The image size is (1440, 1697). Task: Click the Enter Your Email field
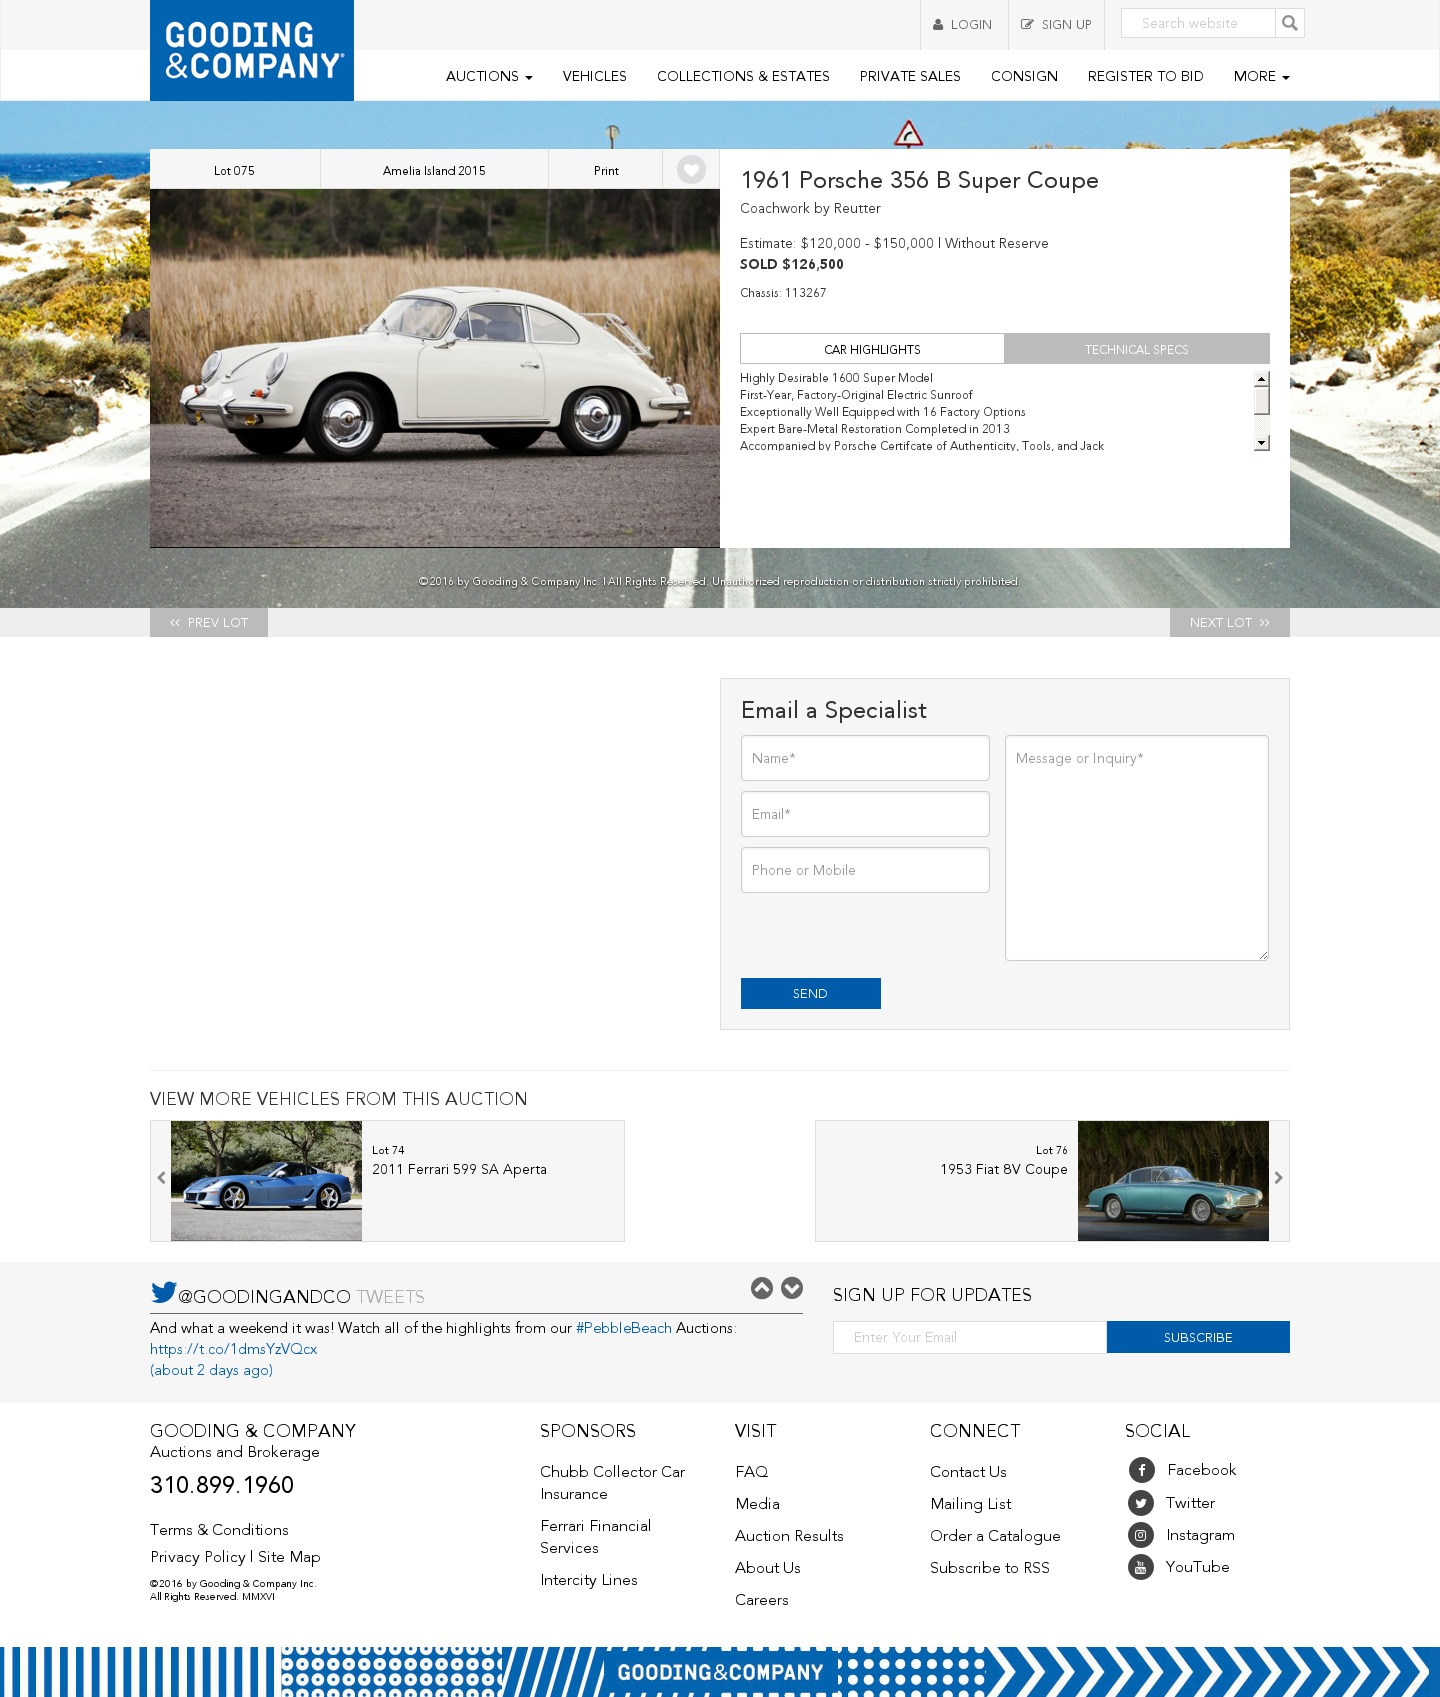(970, 1337)
